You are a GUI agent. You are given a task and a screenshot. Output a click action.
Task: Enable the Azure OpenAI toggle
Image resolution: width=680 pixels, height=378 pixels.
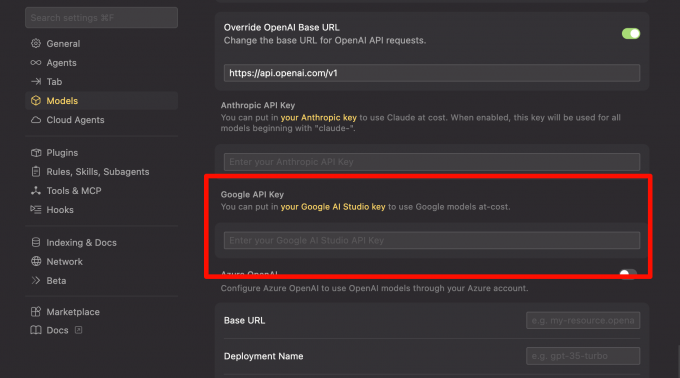click(x=628, y=274)
